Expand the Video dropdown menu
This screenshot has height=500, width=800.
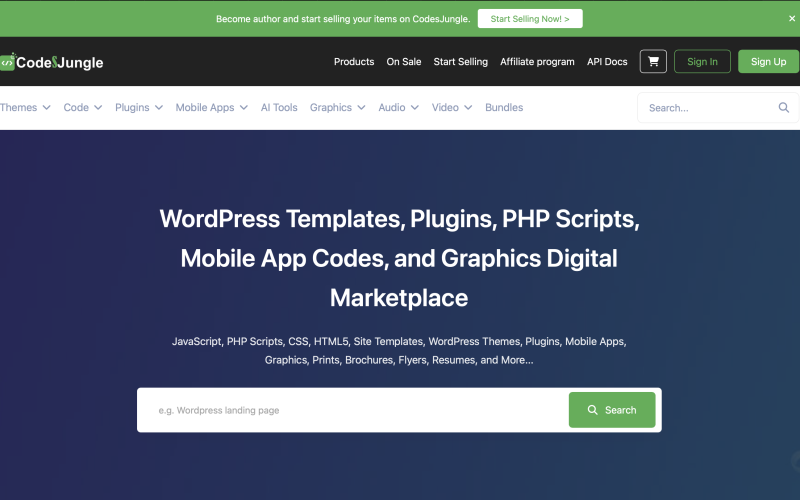[452, 108]
